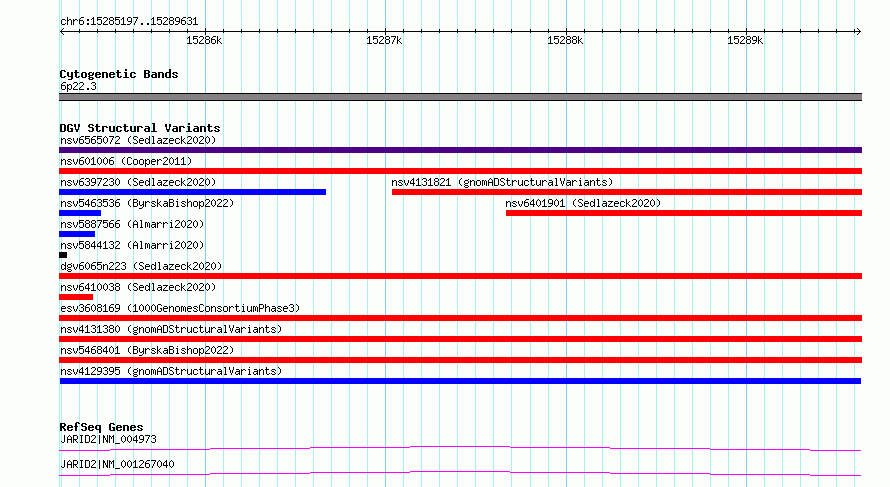Screen dimensions: 890x487
Task: Open dgv6065n223 (Sedlazeck2020) label
Action: (141, 266)
